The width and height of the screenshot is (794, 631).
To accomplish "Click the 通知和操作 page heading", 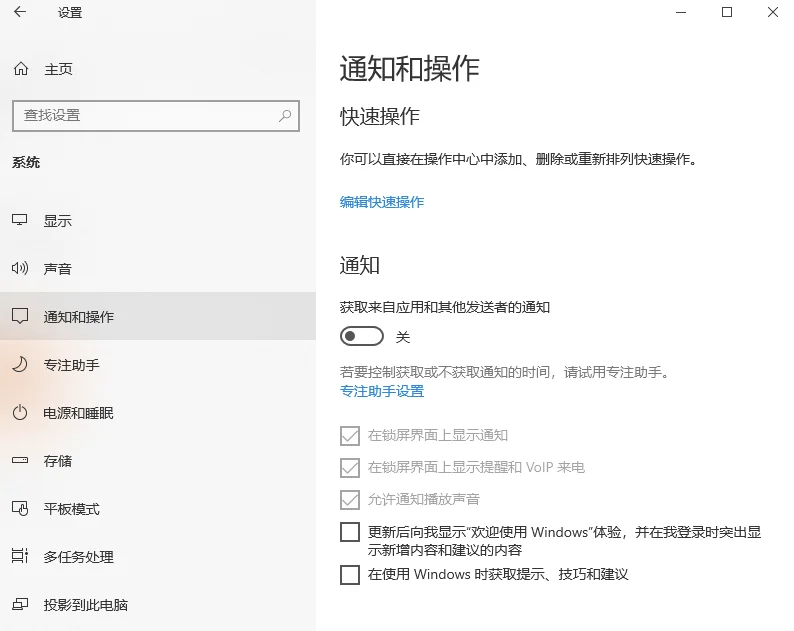I will click(x=409, y=69).
